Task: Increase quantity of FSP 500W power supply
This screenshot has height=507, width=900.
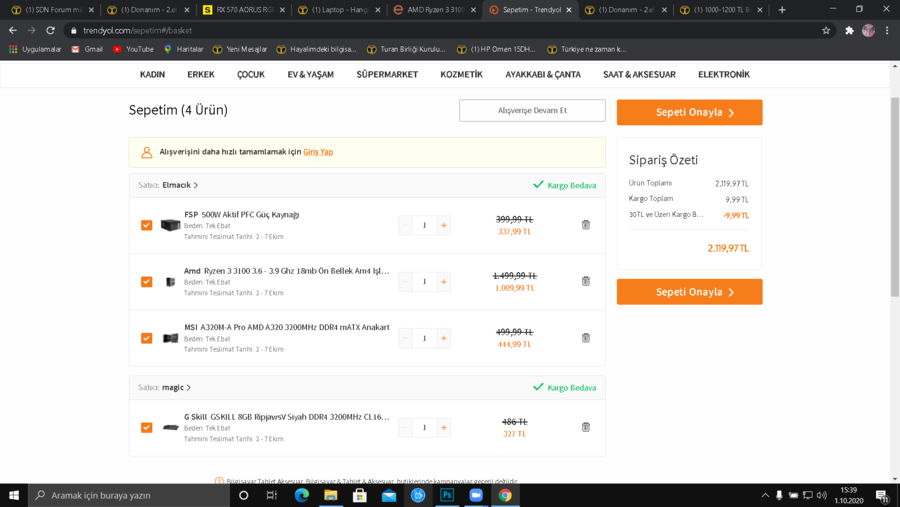Action: click(444, 225)
